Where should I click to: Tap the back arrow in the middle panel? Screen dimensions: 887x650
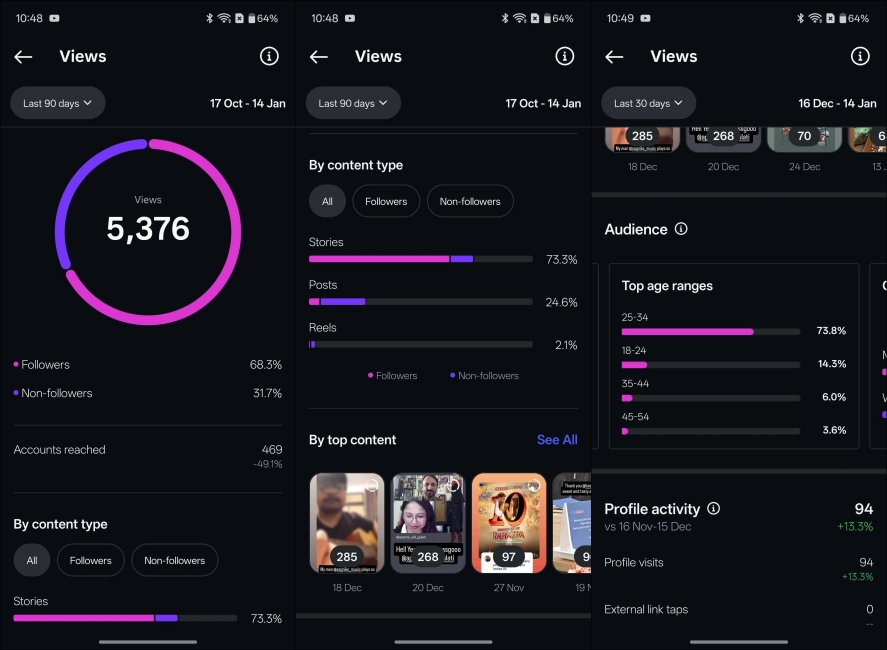[x=319, y=57]
